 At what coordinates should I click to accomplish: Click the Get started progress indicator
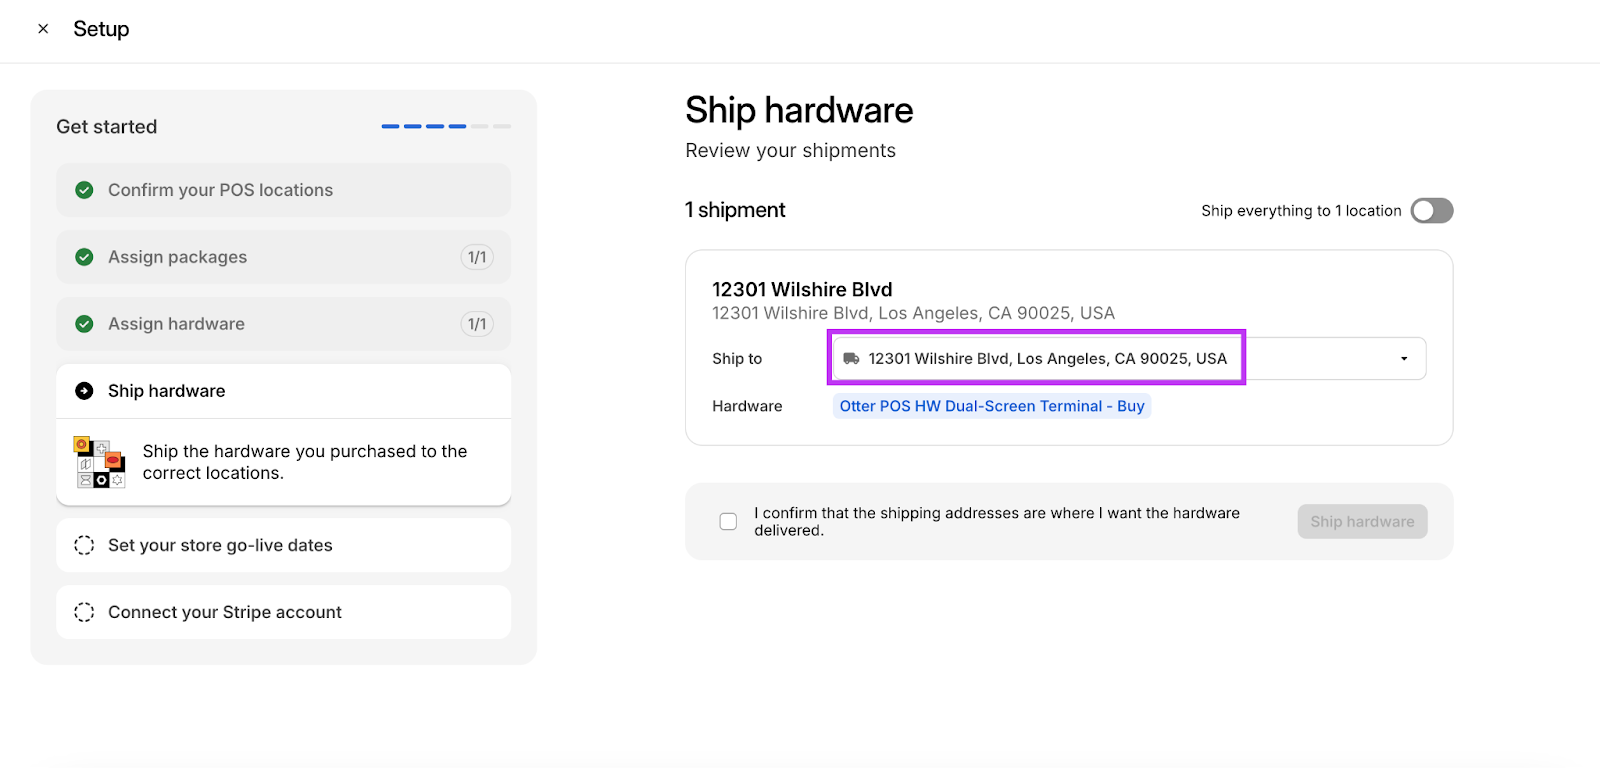point(446,127)
